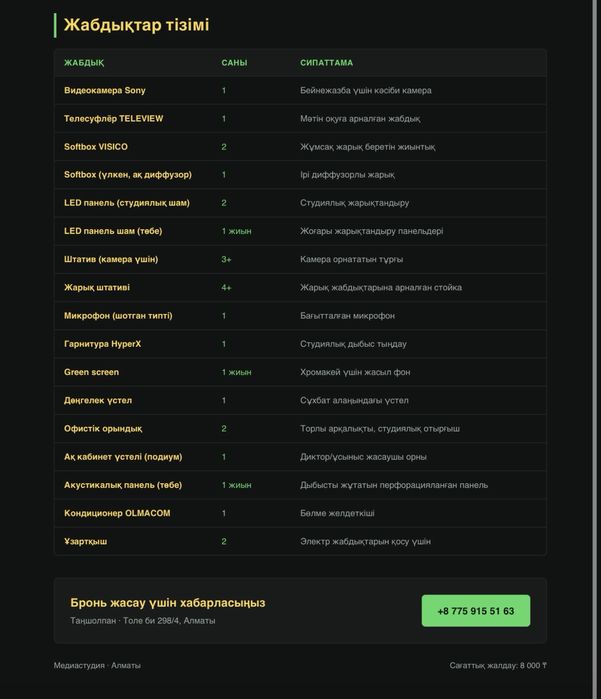The height and width of the screenshot is (699, 601).
Task: Click 'Бронь жасау үшін хабарласыңыз' heading
Action: 168,603
